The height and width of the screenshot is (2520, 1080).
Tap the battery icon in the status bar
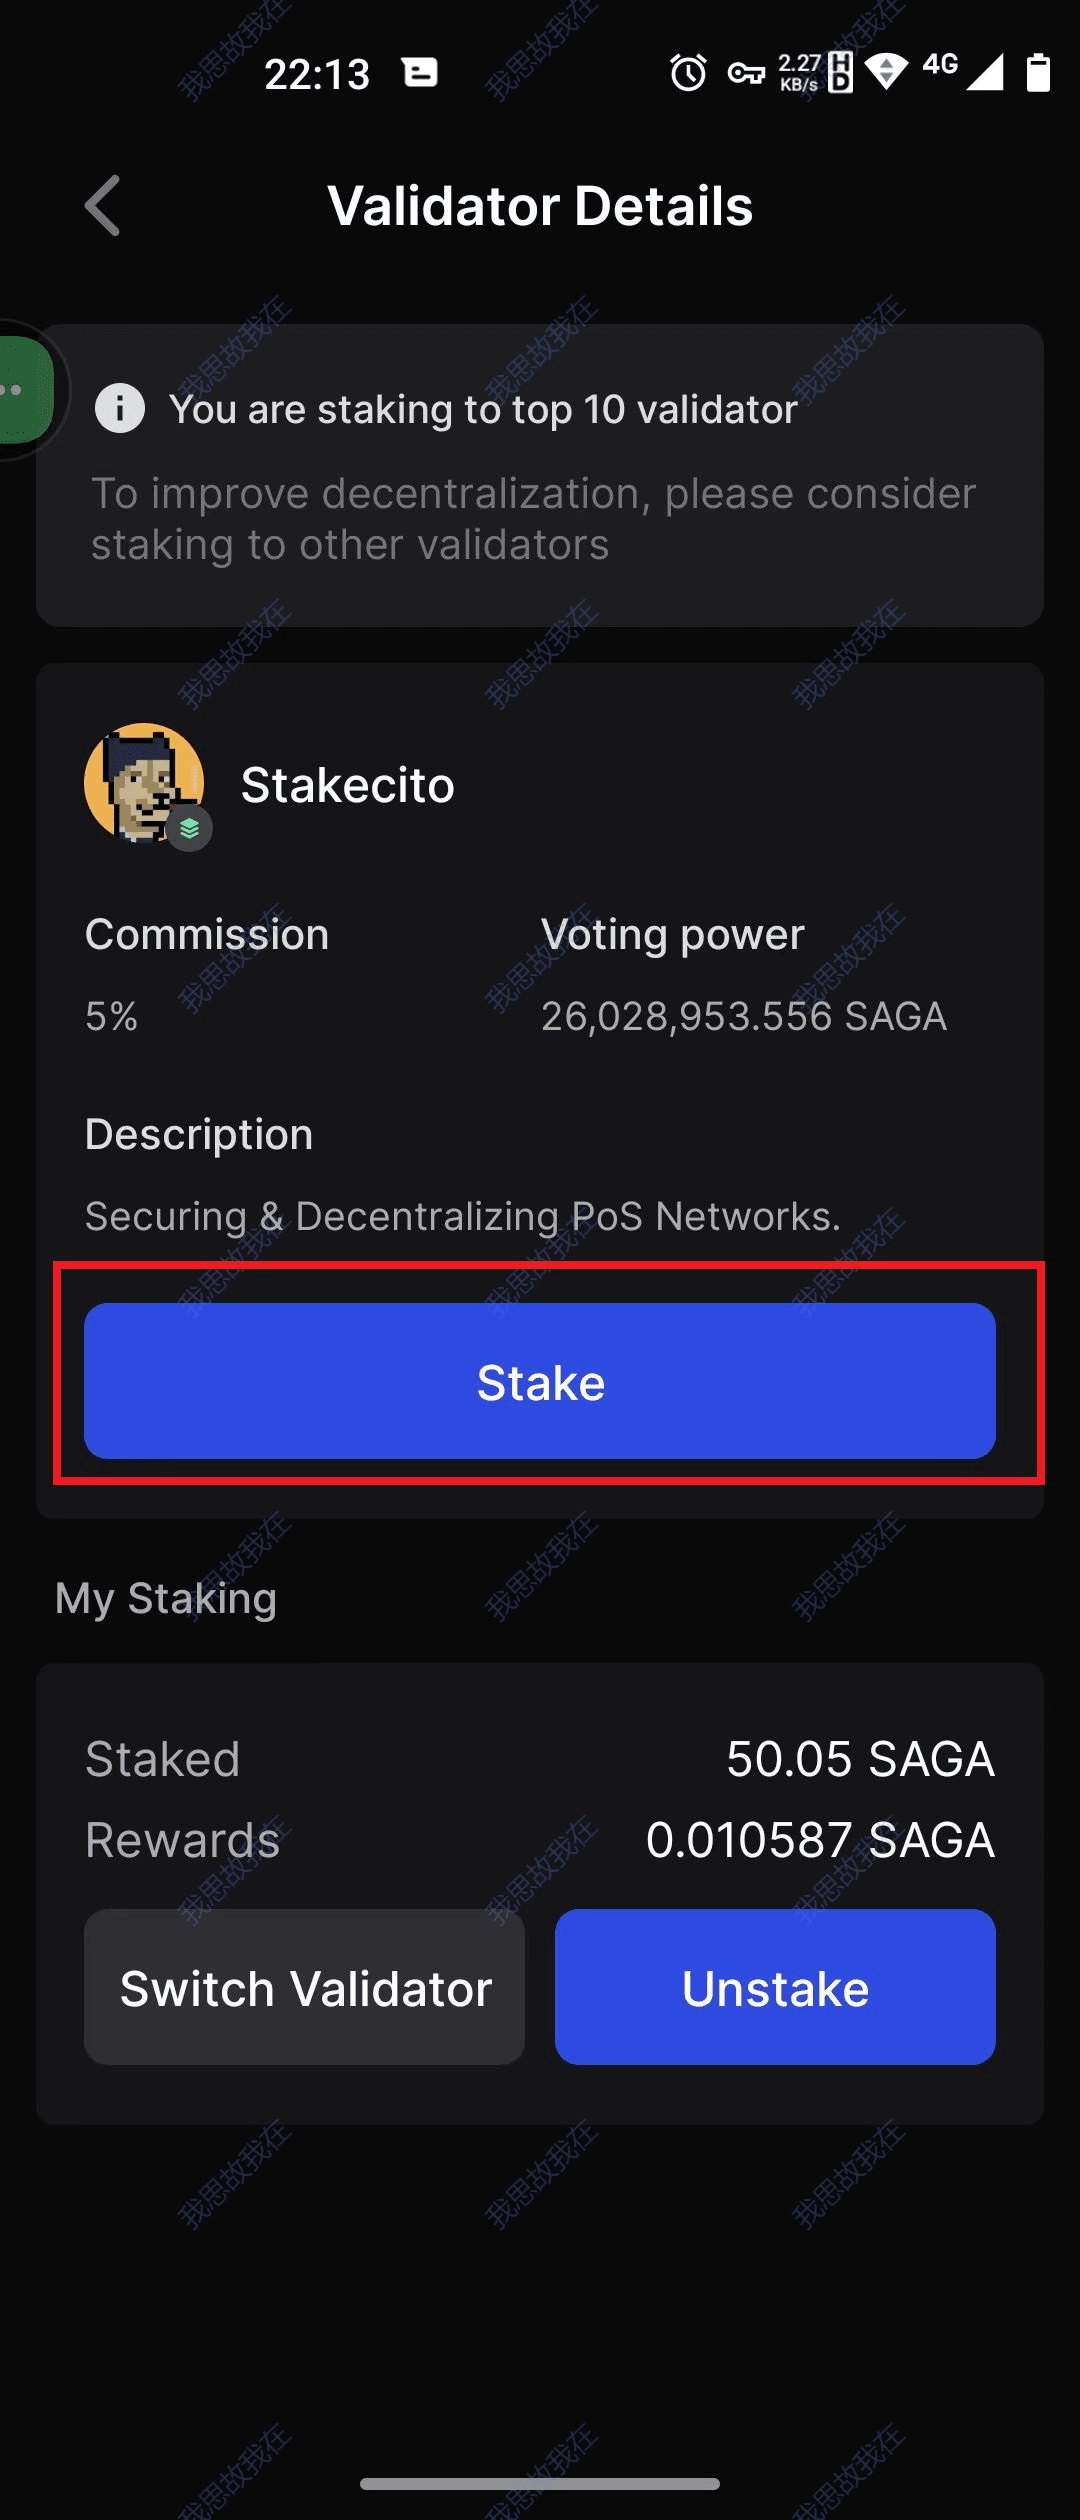tap(1039, 73)
